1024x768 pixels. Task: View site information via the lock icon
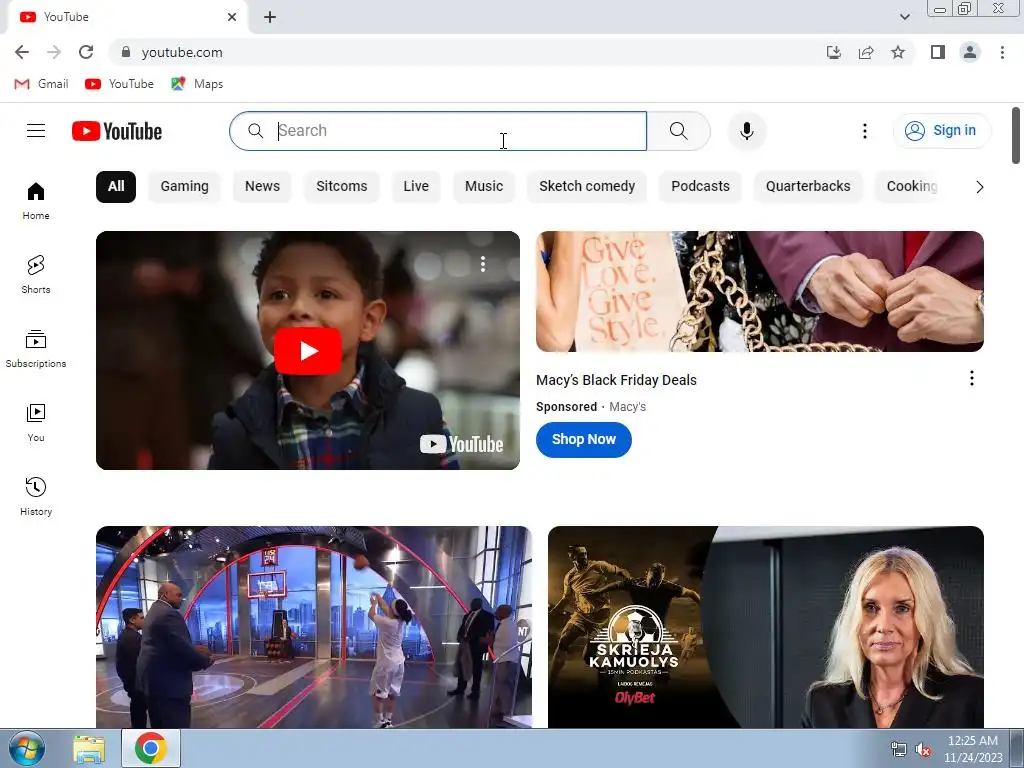click(126, 52)
